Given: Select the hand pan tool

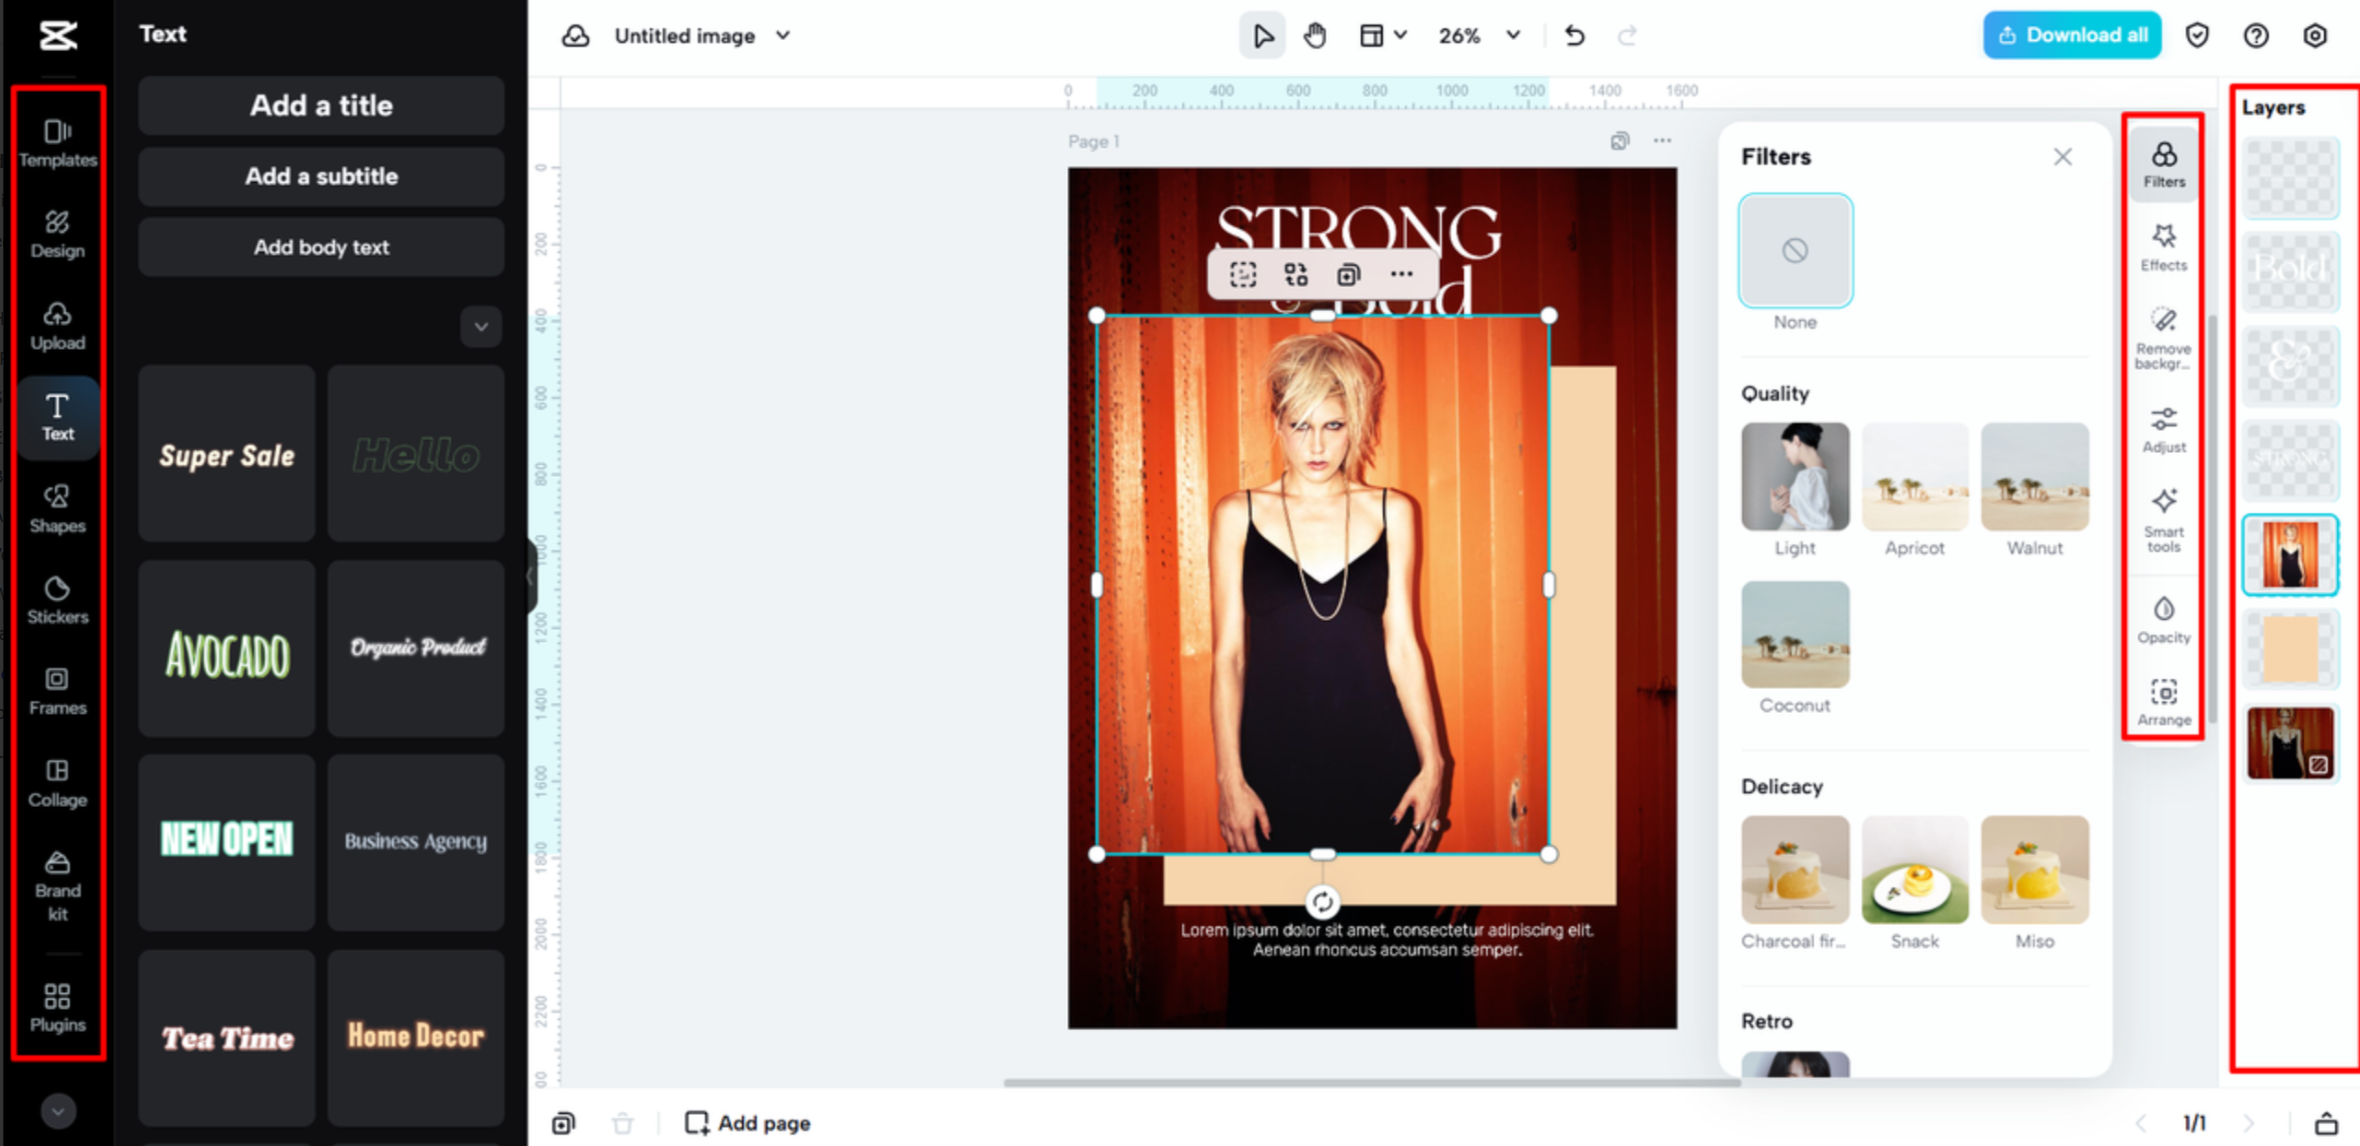Looking at the screenshot, I should [x=1315, y=36].
